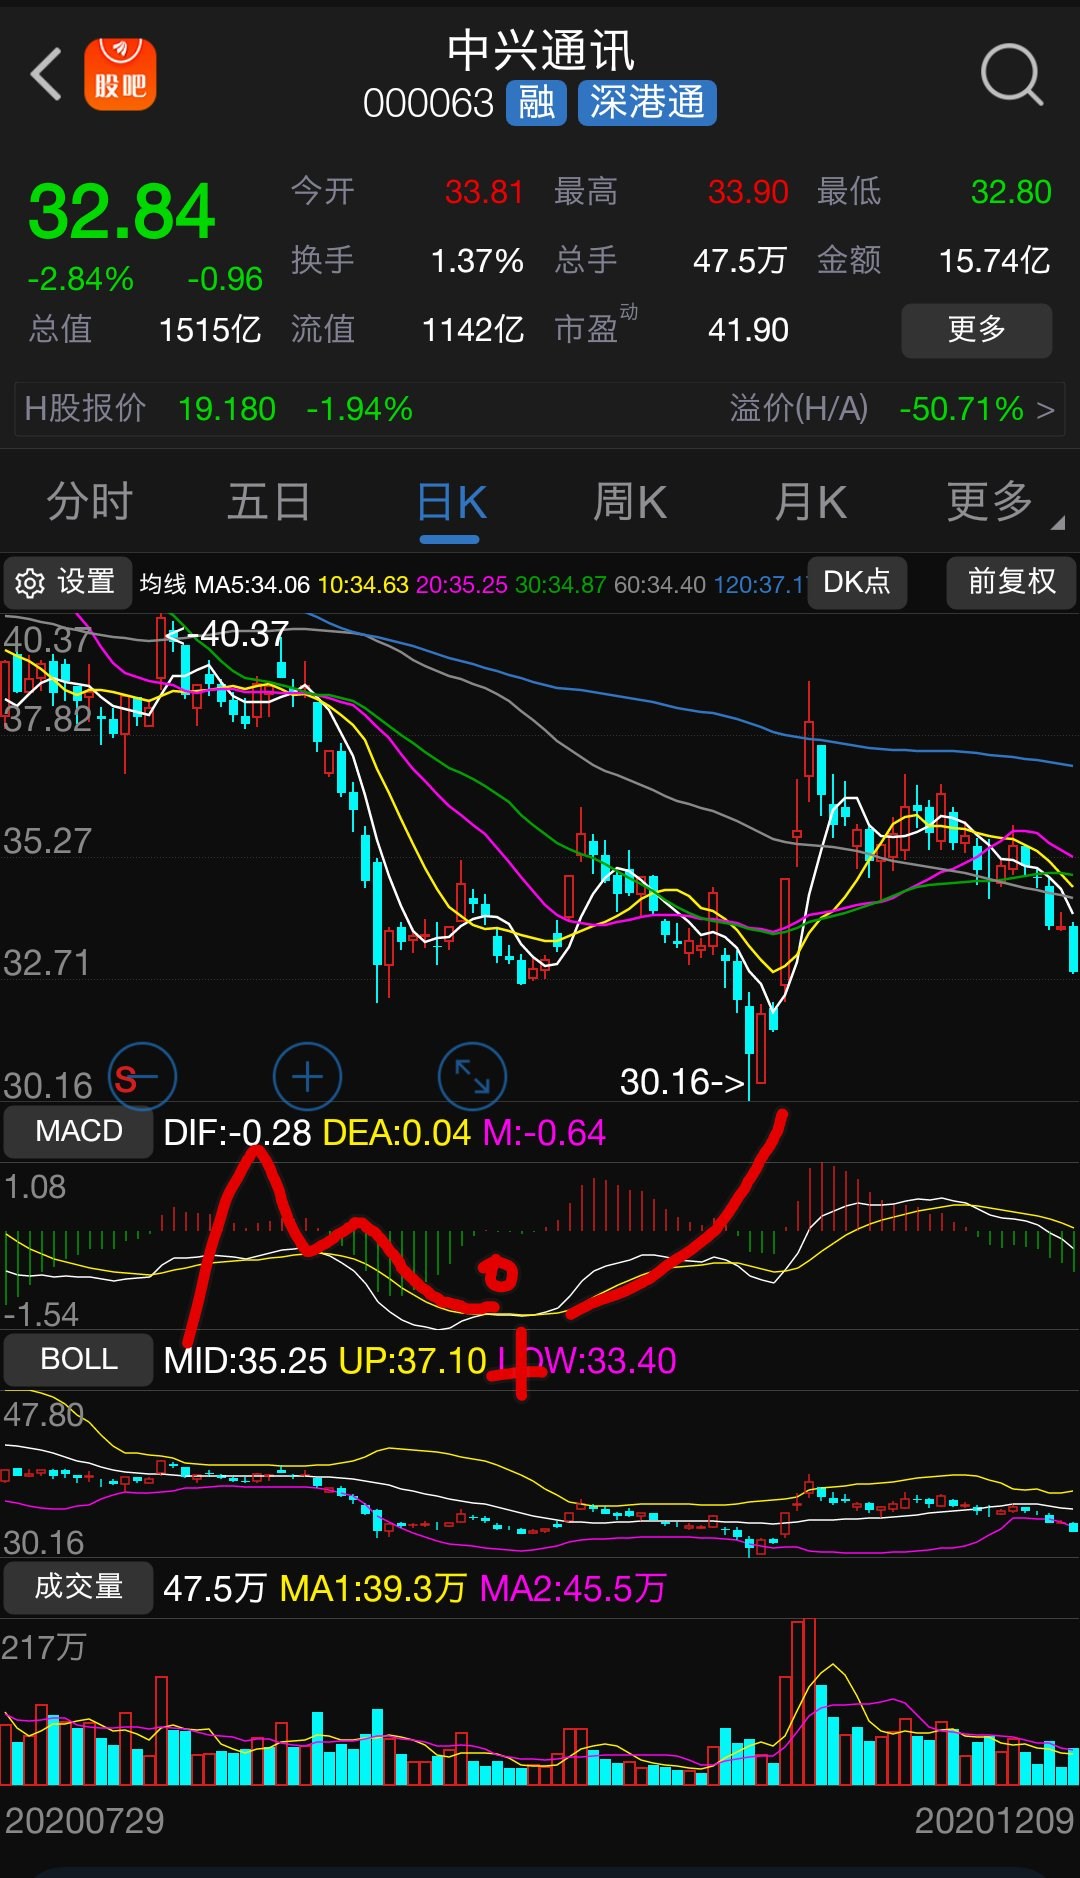Tap 总手 47.5万 value
The image size is (1080, 1878).
[740, 261]
